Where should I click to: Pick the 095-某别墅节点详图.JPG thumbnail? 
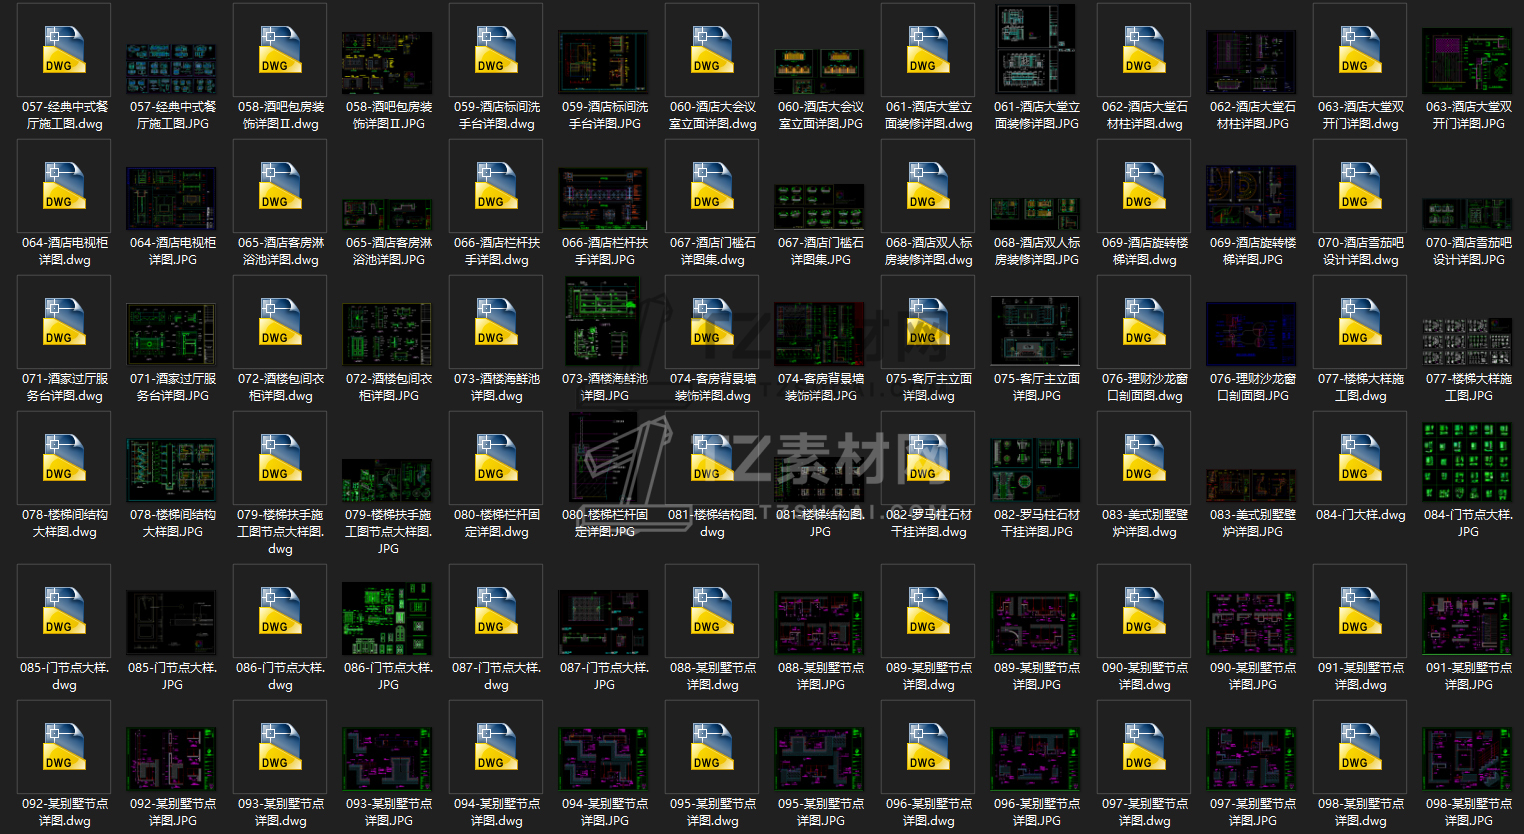pyautogui.click(x=820, y=759)
